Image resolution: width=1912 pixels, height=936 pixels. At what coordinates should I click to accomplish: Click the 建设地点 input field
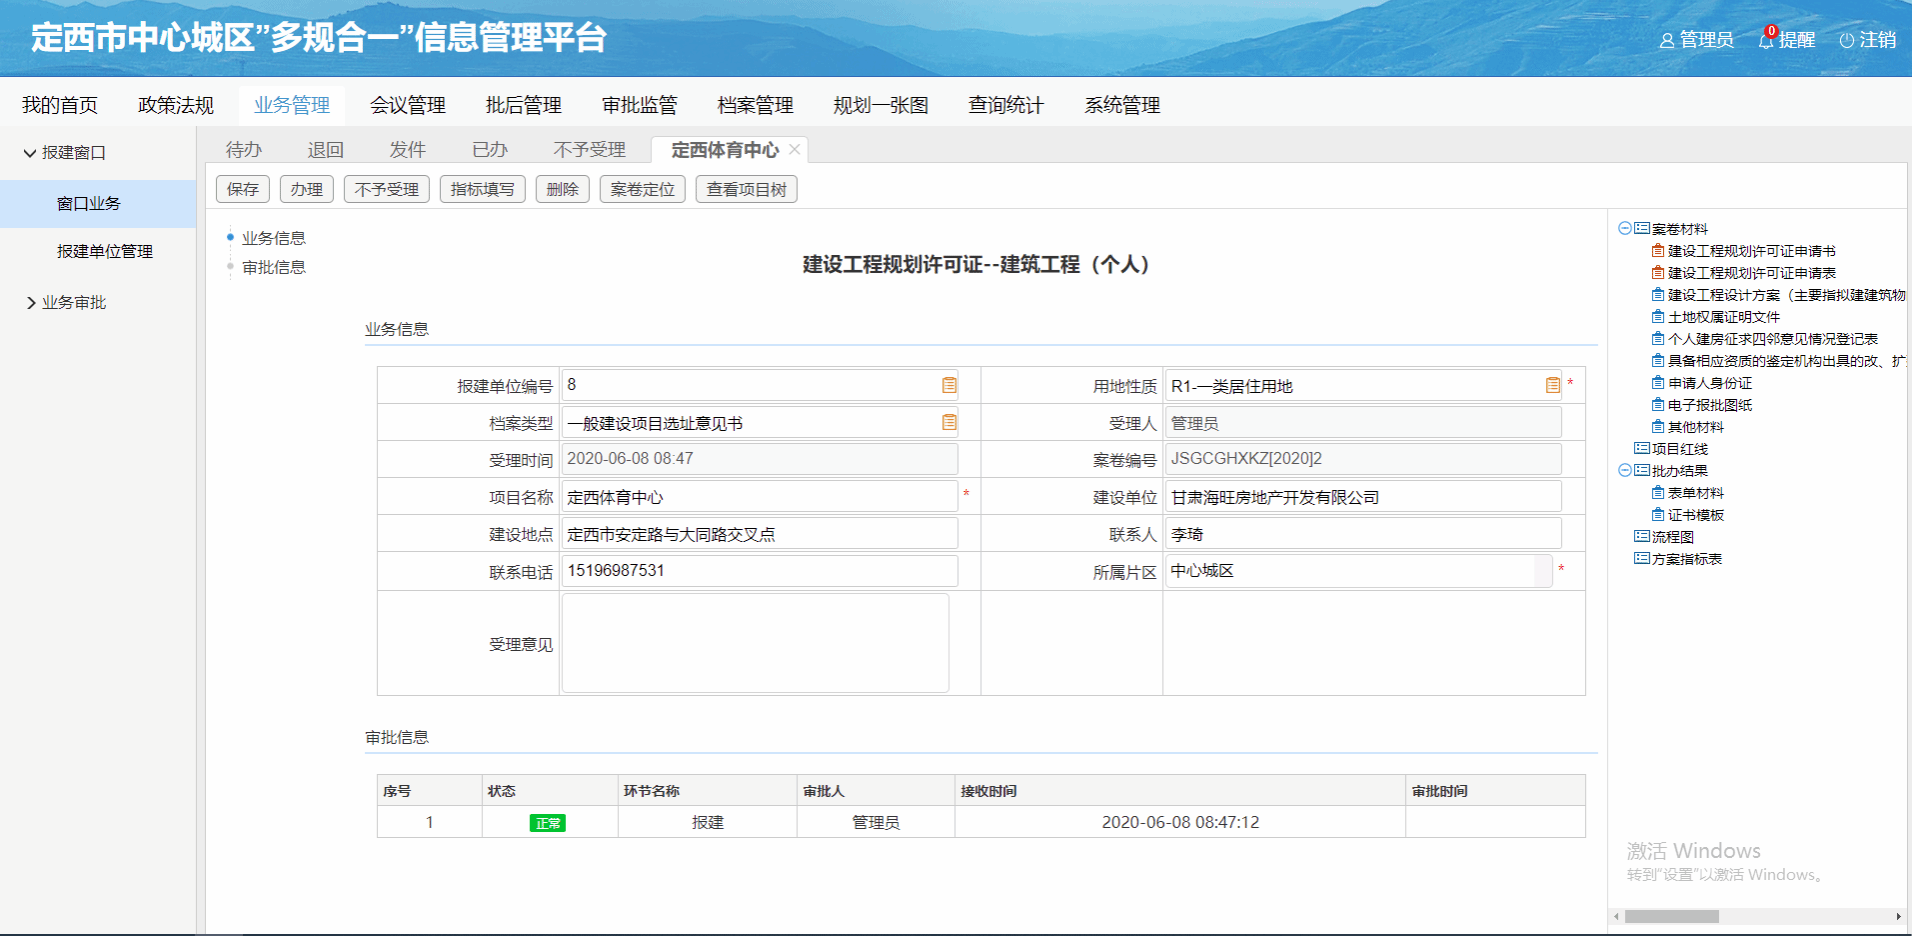(760, 534)
